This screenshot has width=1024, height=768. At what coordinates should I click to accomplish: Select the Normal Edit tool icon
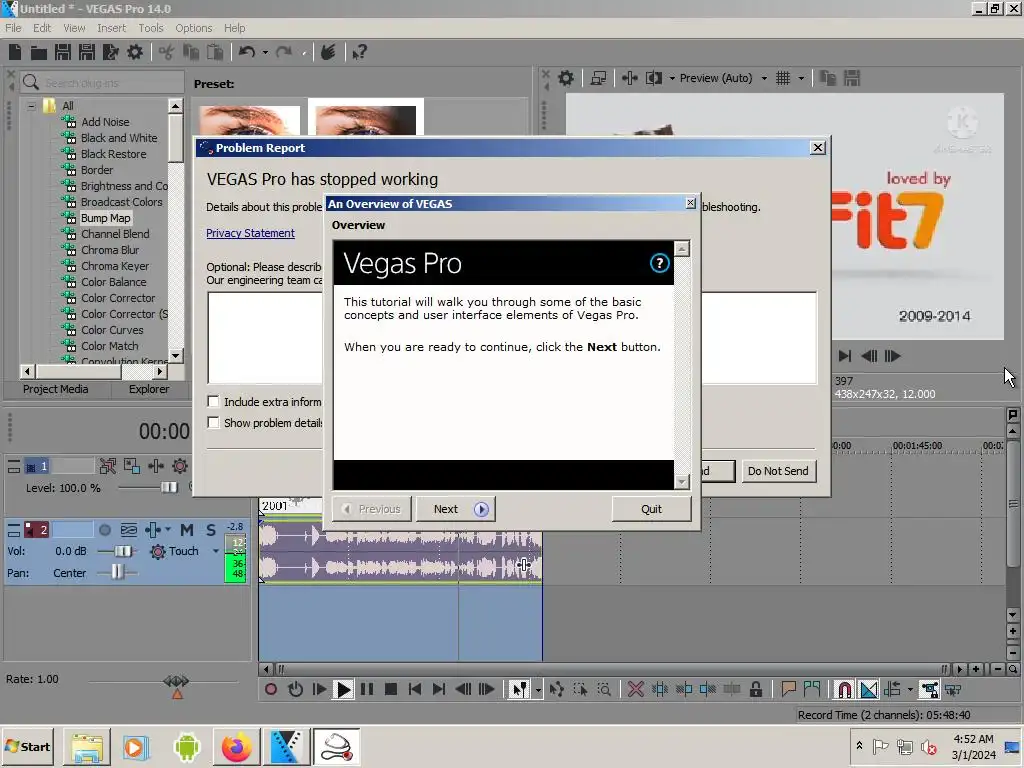[519, 689]
